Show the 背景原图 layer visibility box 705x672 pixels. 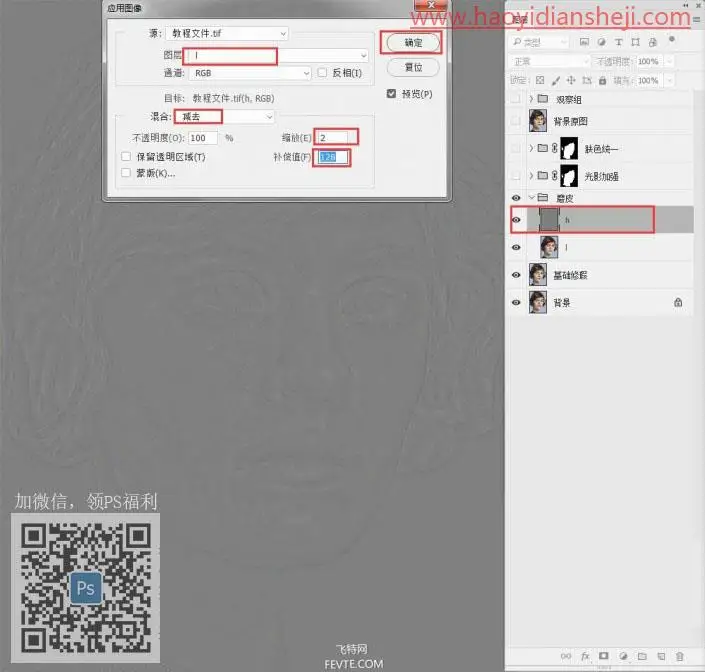pos(516,120)
